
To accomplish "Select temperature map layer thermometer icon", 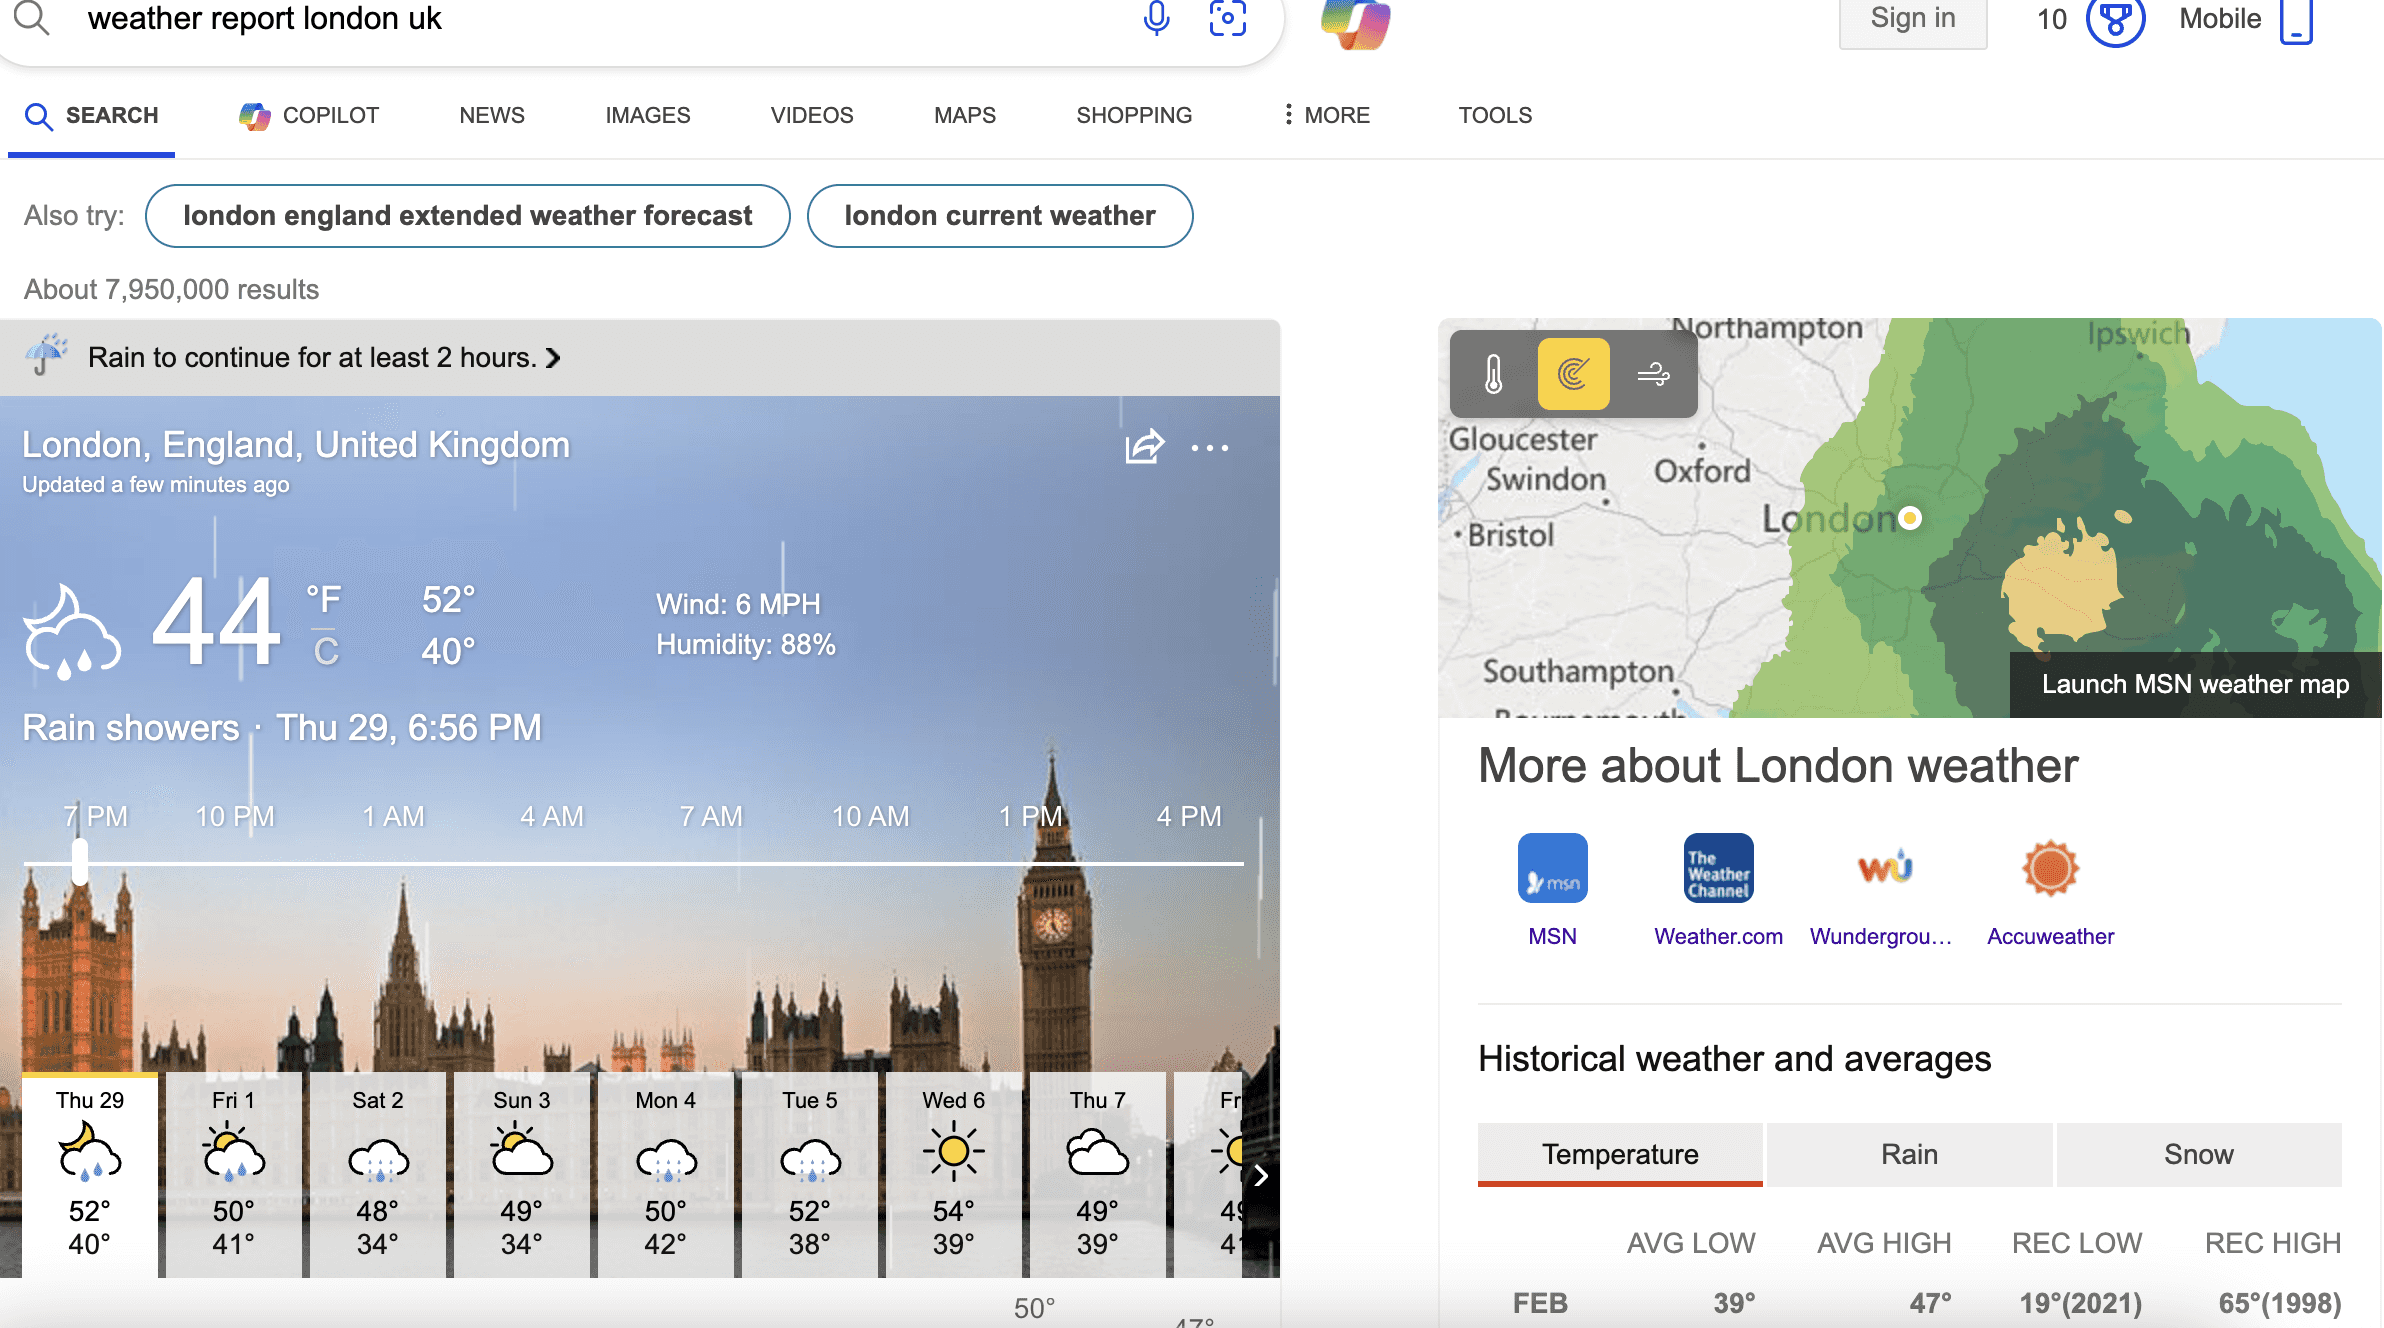I will point(1494,374).
